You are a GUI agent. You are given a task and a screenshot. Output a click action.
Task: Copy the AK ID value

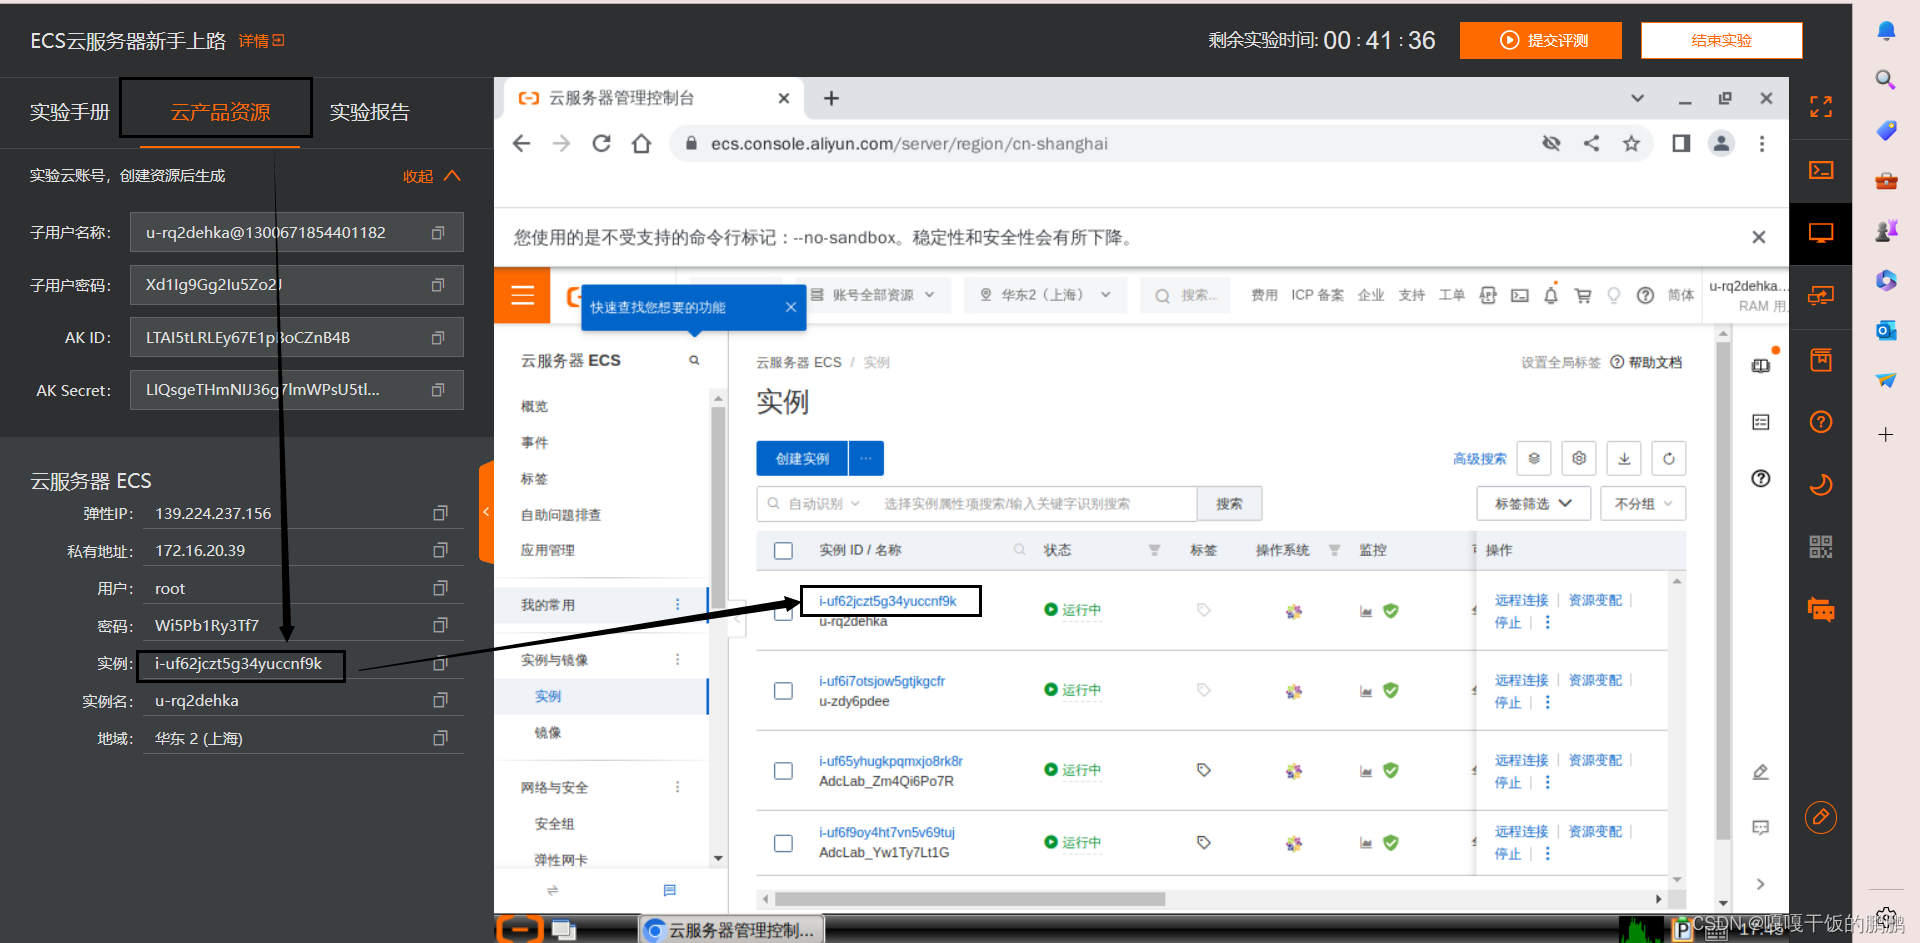438,338
